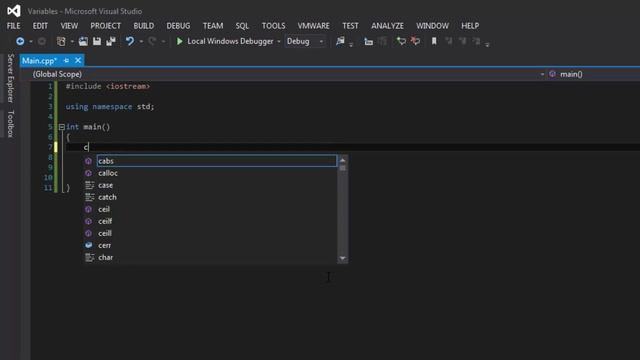Click IntelliSense list scroll up arrow
This screenshot has height=360, width=640.
342,160
